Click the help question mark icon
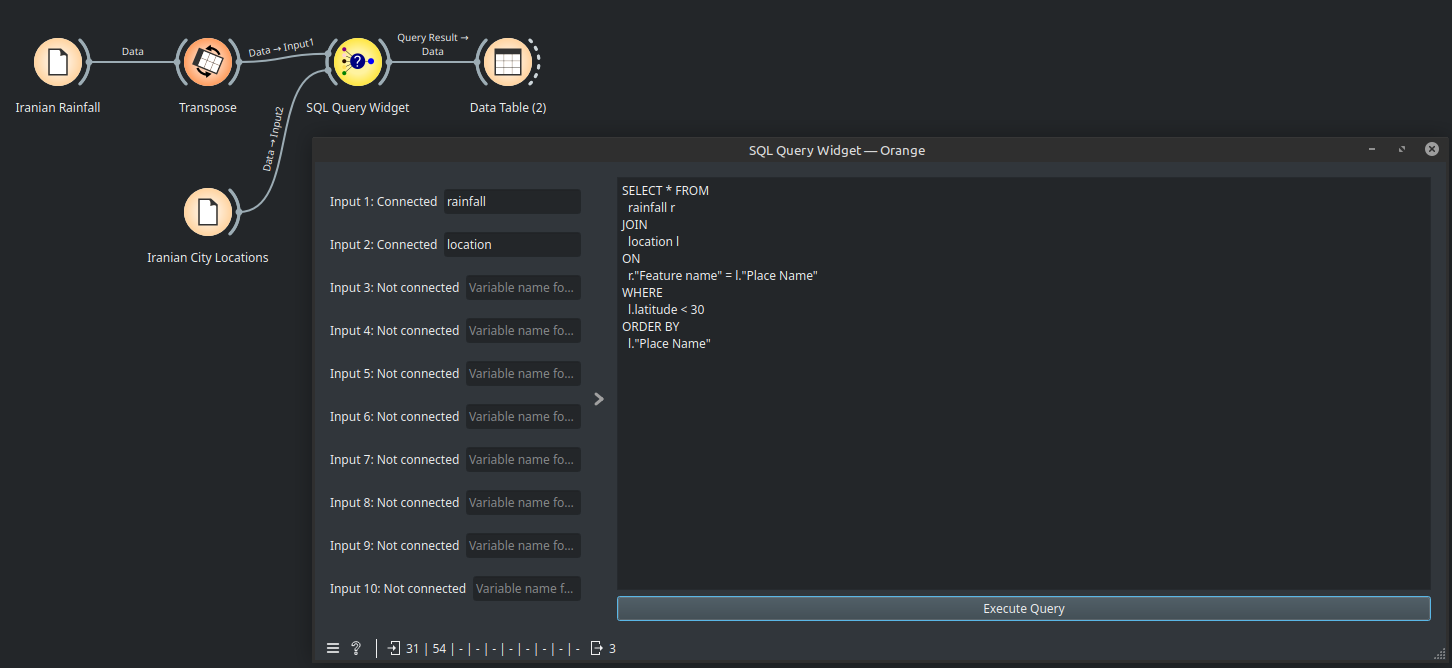Viewport: 1452px width, 668px height. pyautogui.click(x=356, y=648)
